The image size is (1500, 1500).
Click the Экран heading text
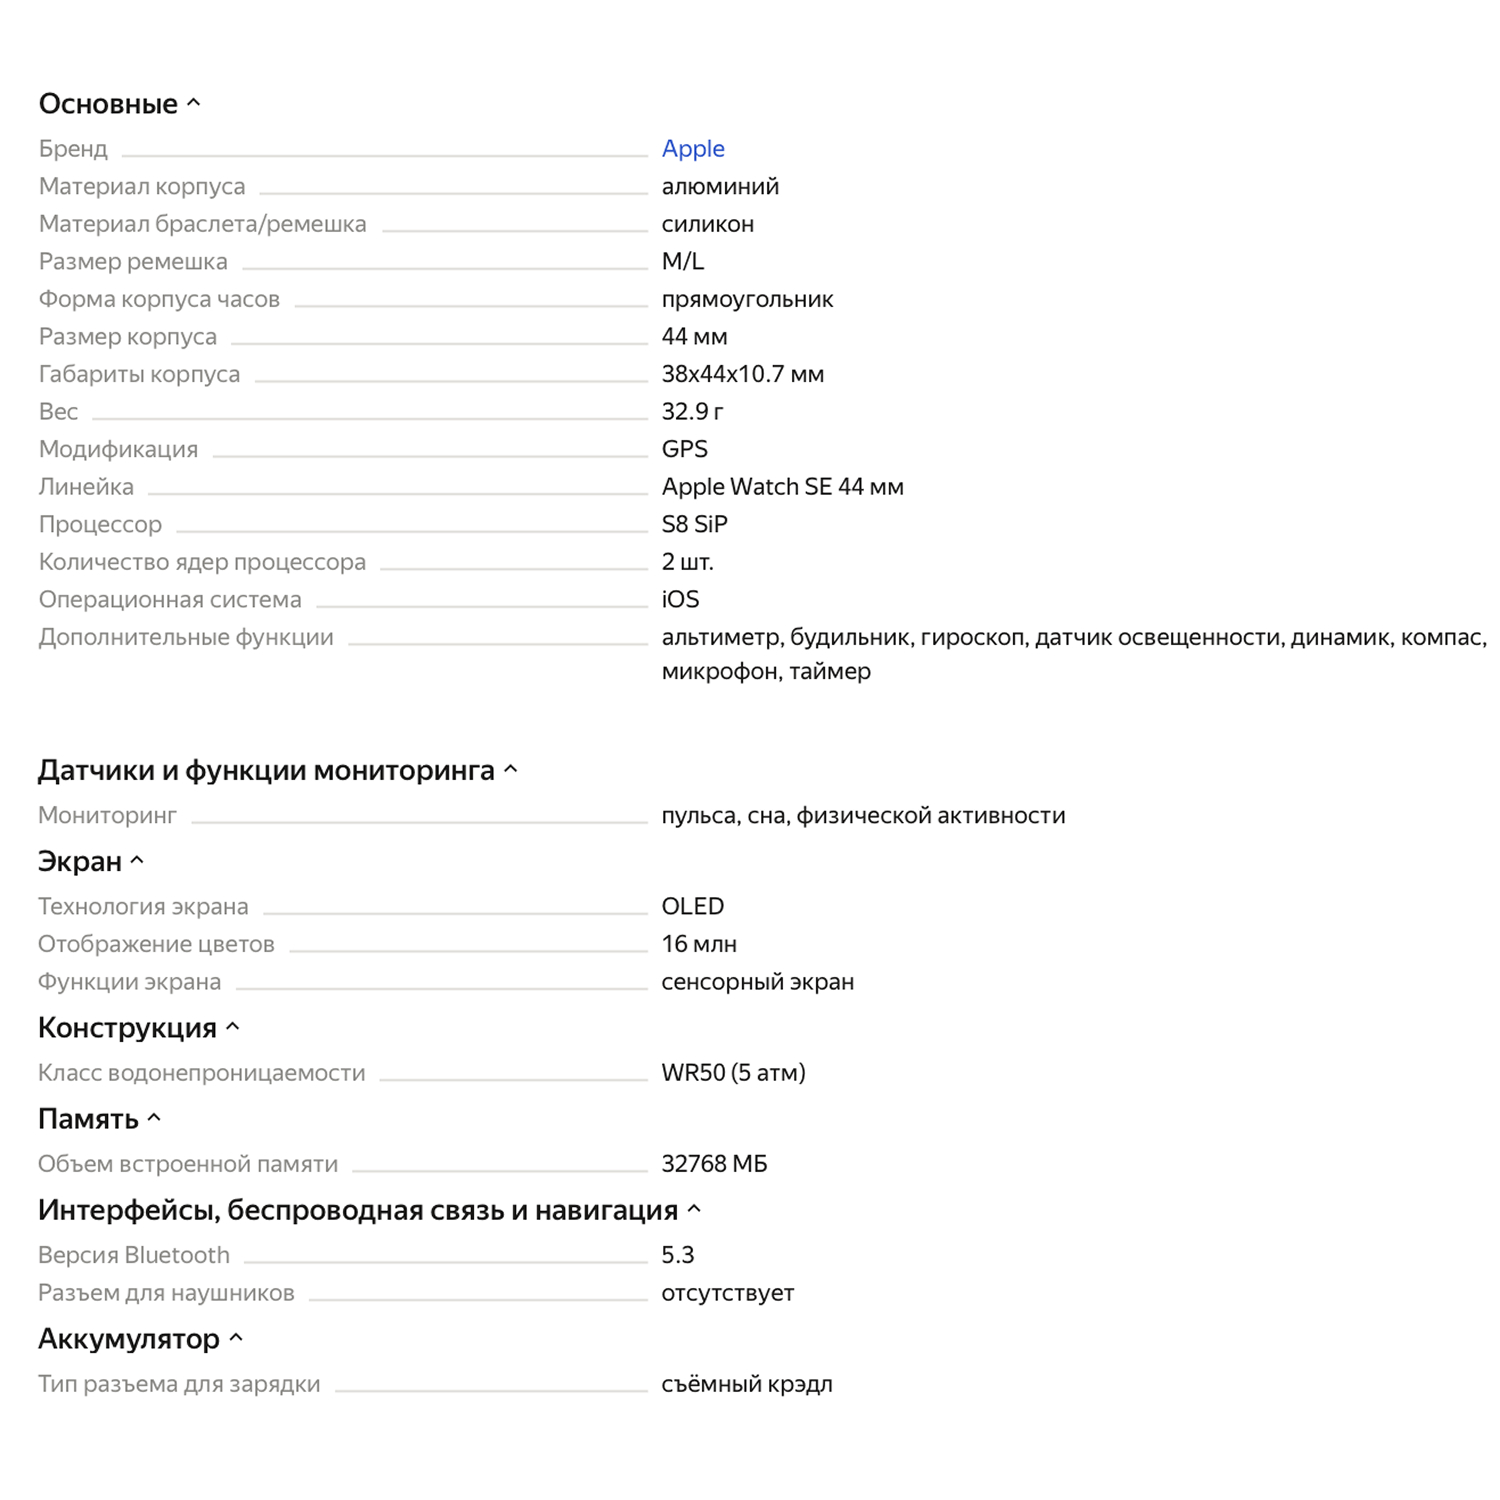point(80,861)
